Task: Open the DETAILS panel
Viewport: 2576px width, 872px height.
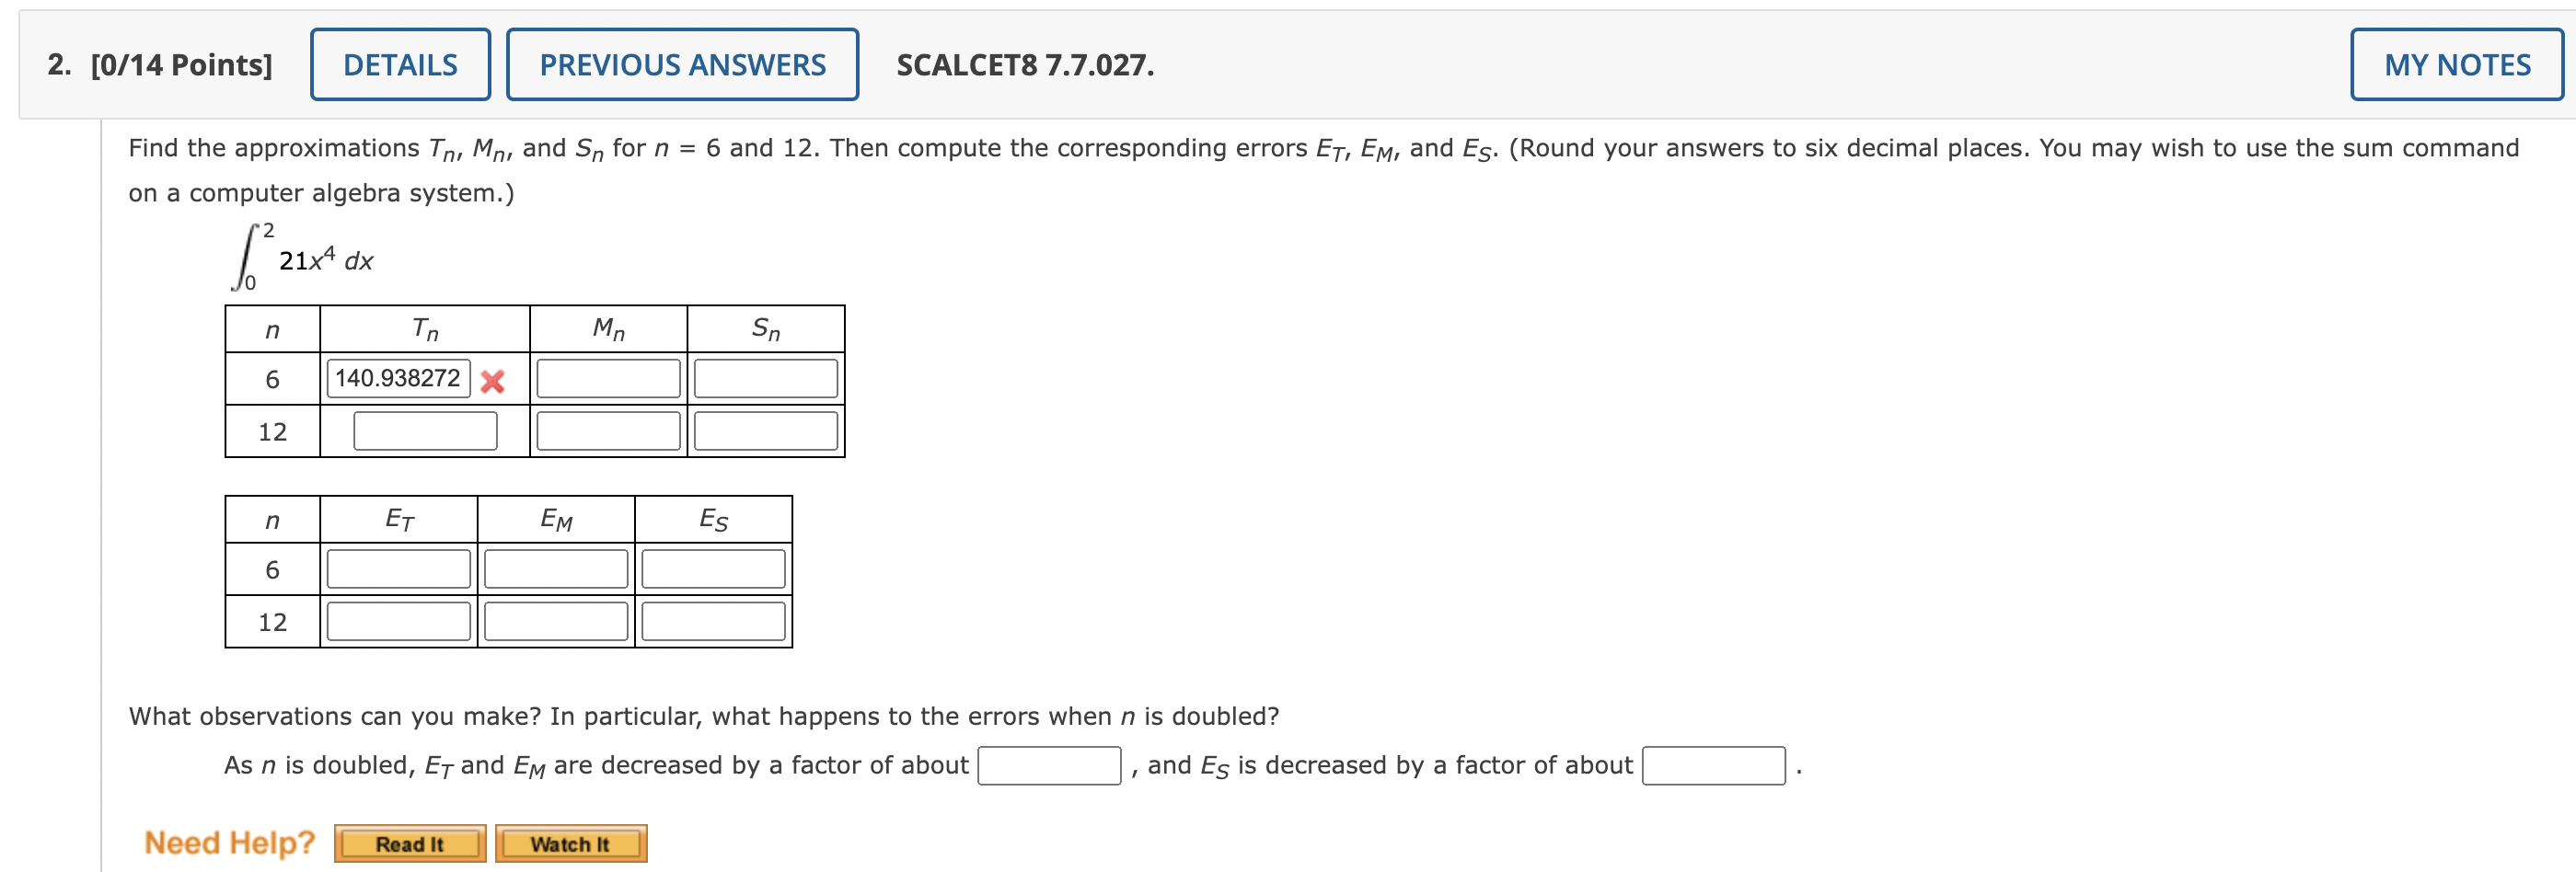Action: [399, 64]
